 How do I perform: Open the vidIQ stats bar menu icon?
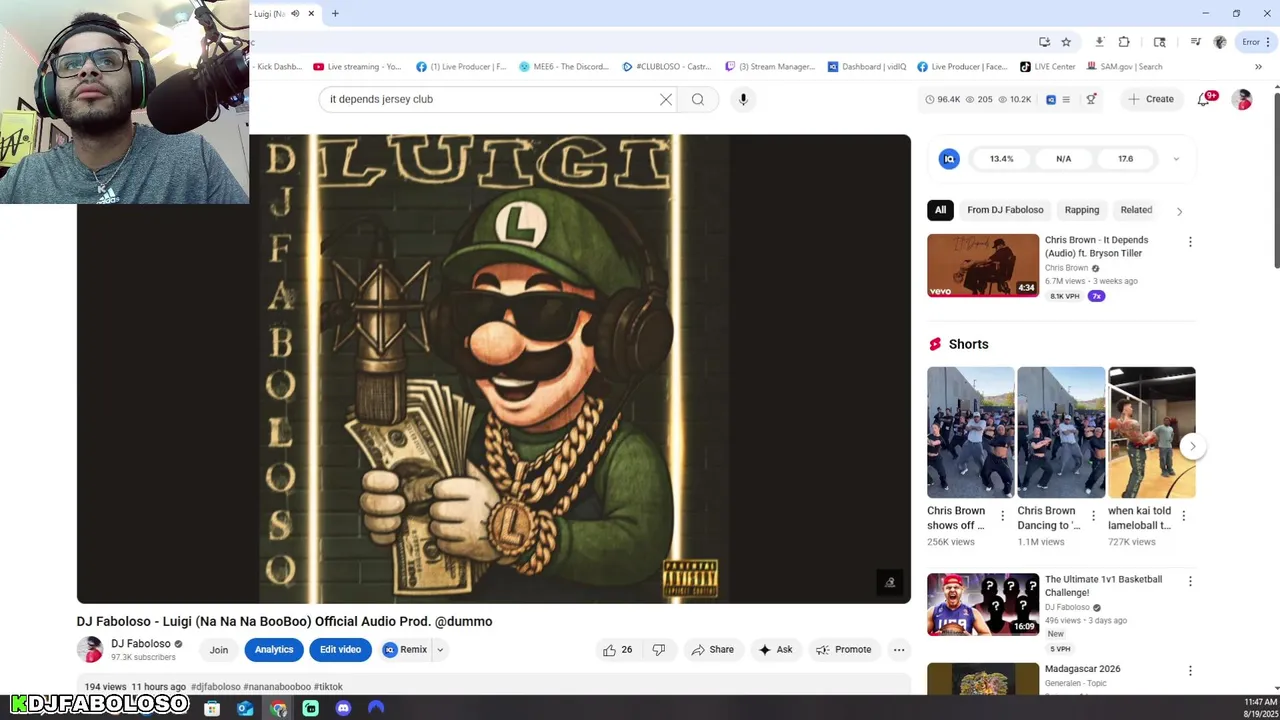(x=1066, y=99)
